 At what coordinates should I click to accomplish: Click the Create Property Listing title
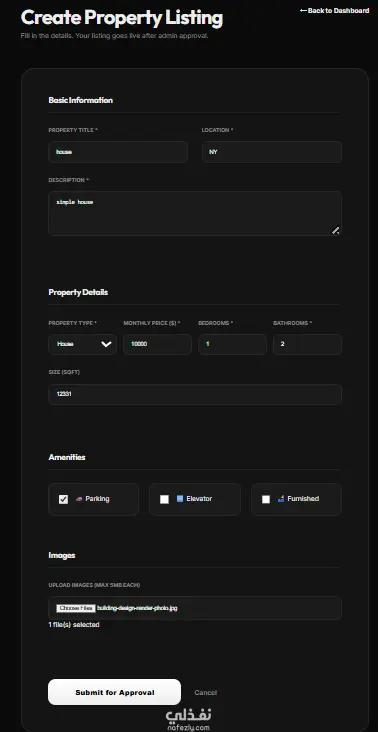(122, 18)
